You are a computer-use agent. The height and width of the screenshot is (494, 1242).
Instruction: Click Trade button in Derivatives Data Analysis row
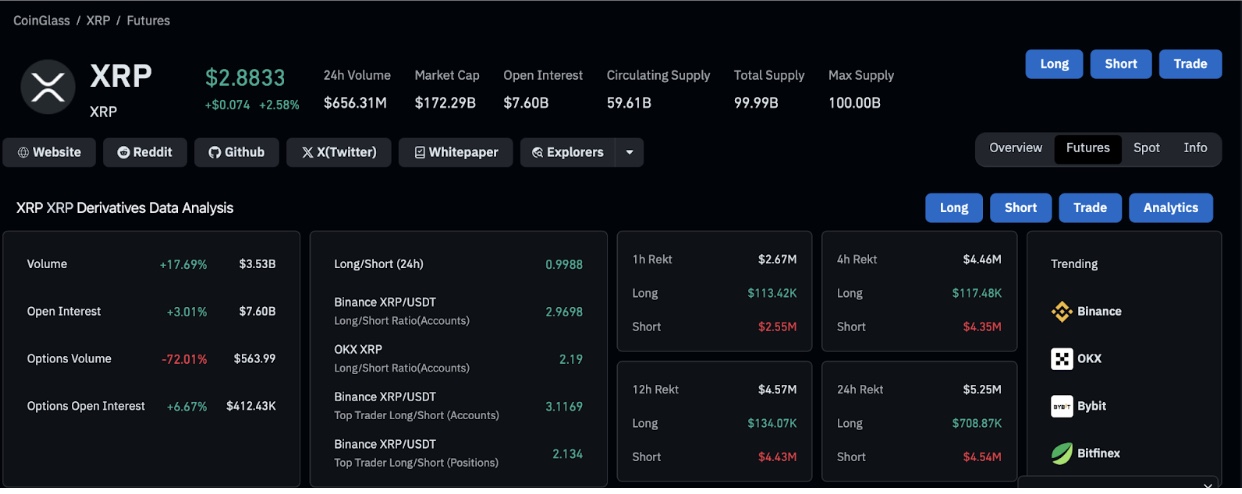click(1090, 208)
